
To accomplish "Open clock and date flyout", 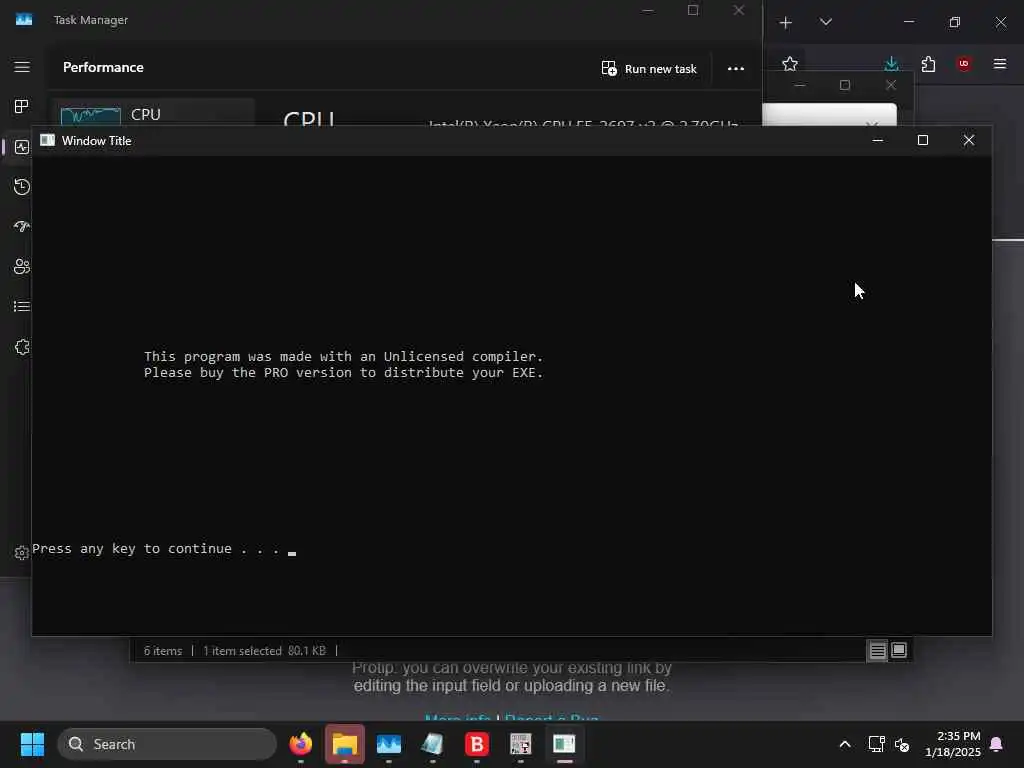I will point(953,744).
